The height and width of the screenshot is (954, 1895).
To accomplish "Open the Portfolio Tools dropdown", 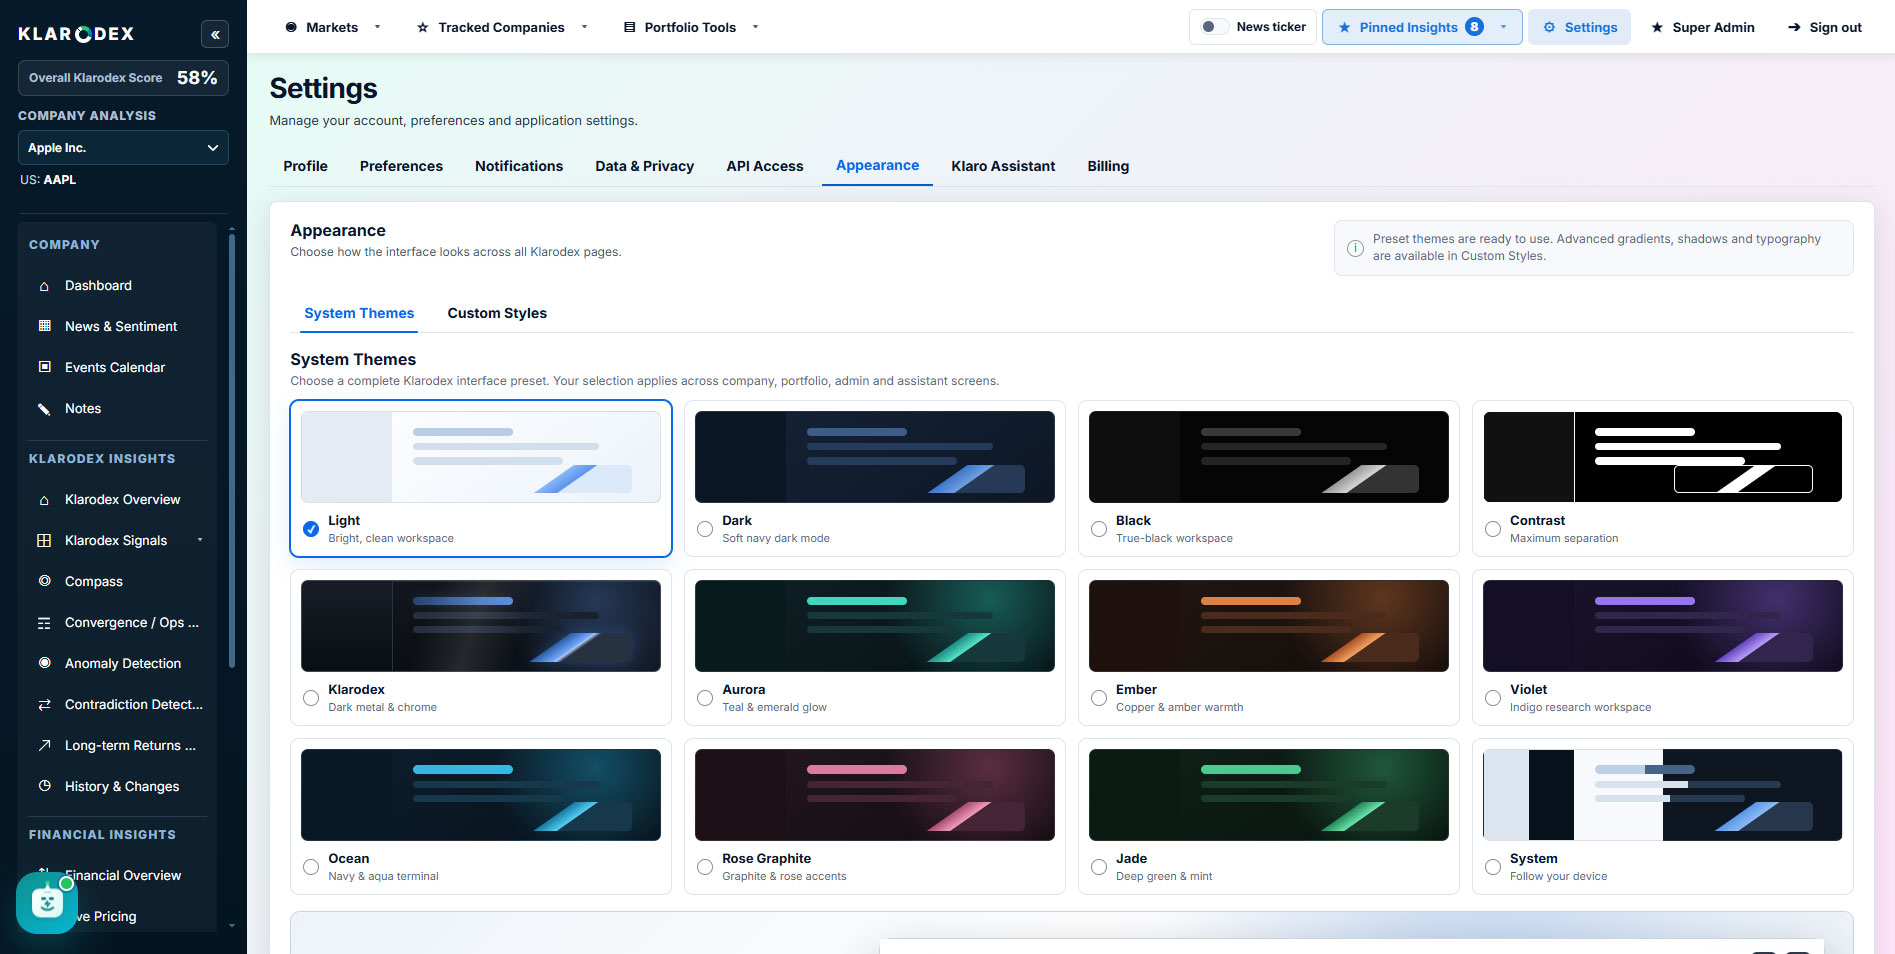I will pos(691,27).
